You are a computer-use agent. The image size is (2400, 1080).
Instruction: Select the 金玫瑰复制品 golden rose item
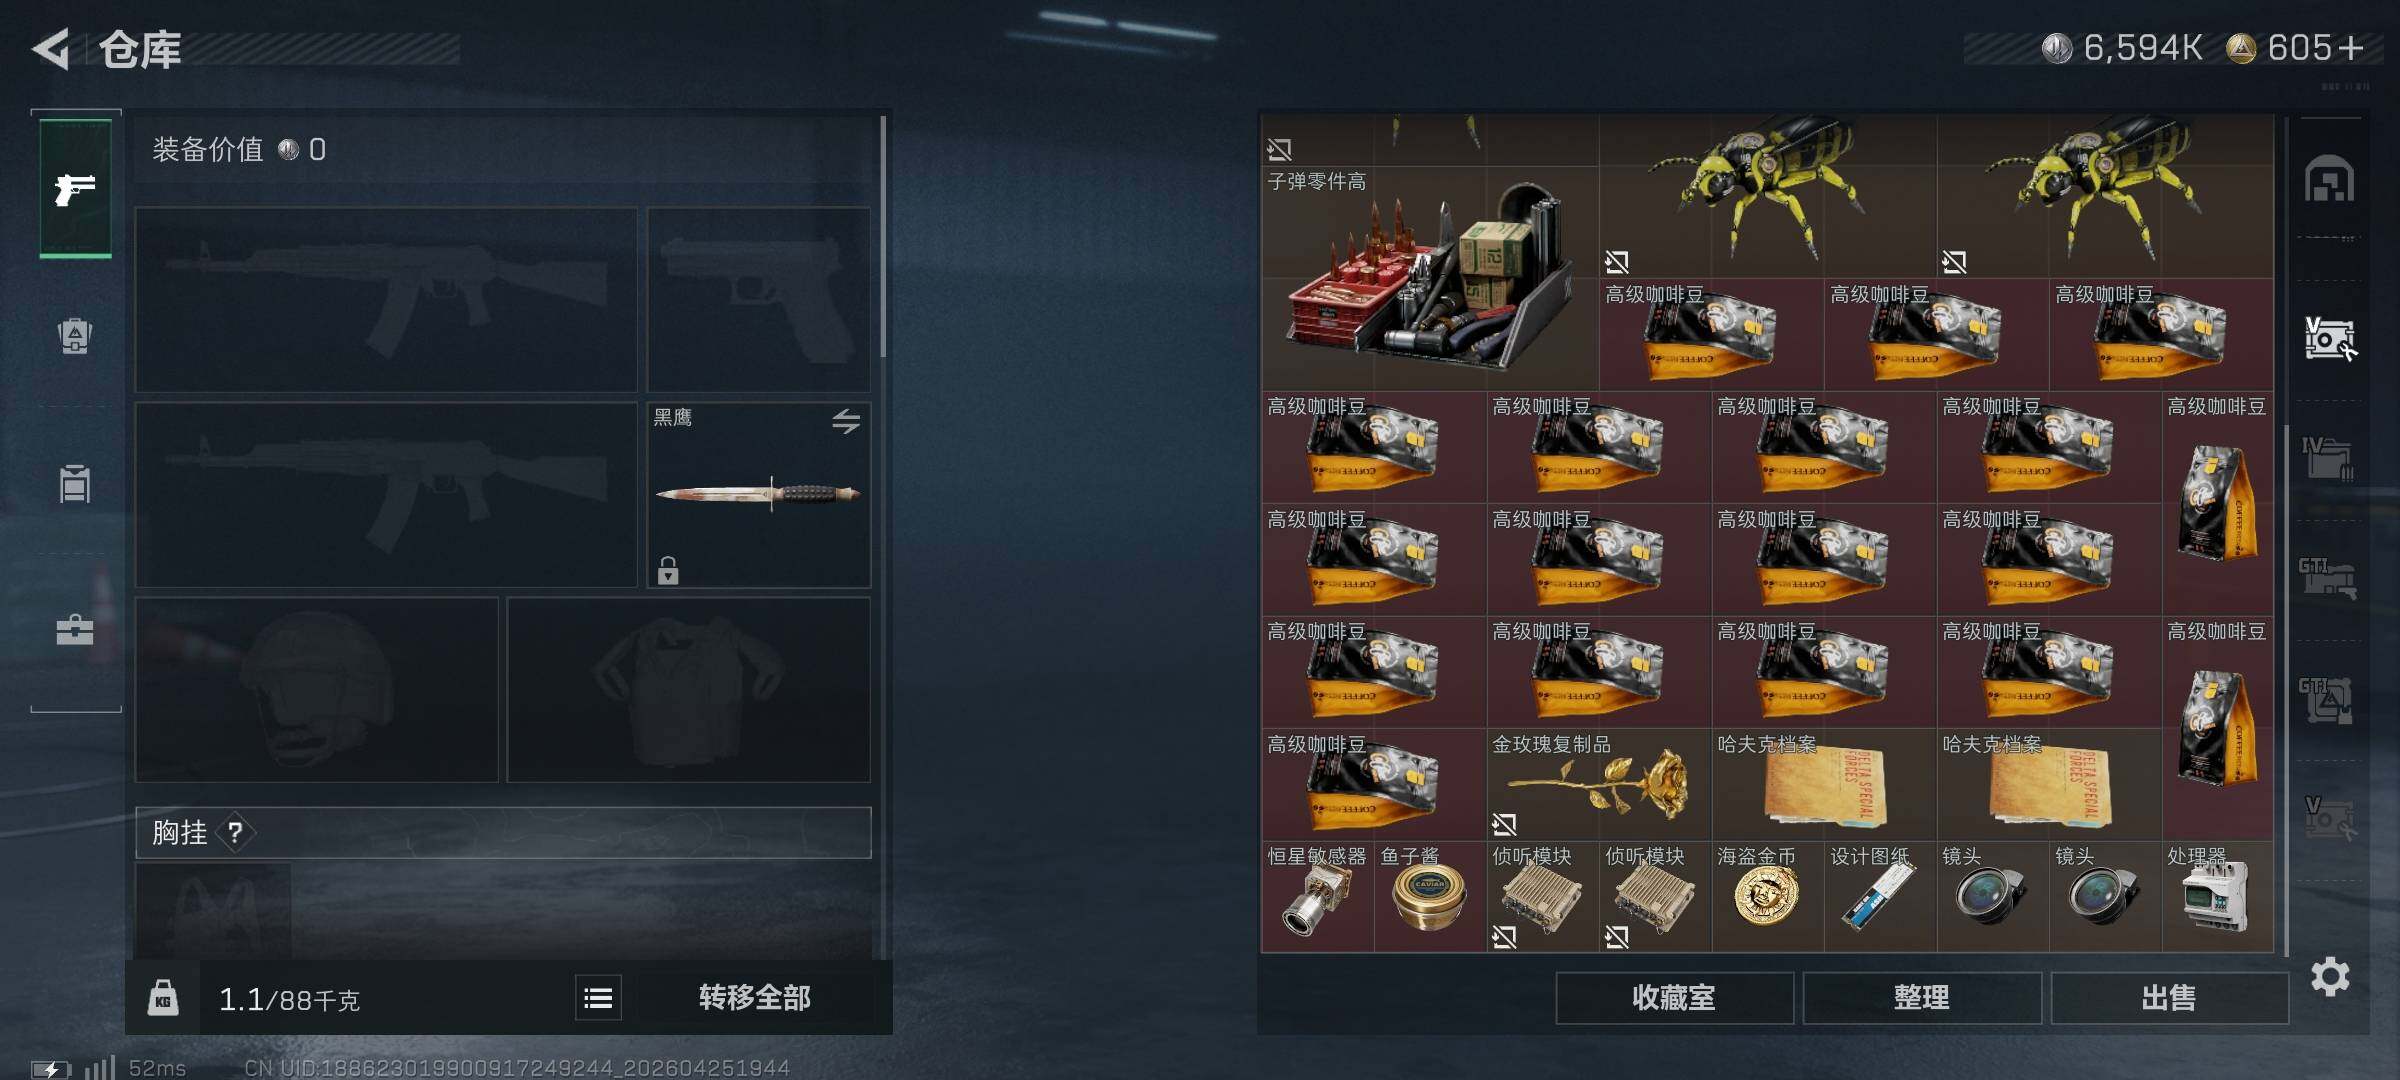(x=1599, y=784)
